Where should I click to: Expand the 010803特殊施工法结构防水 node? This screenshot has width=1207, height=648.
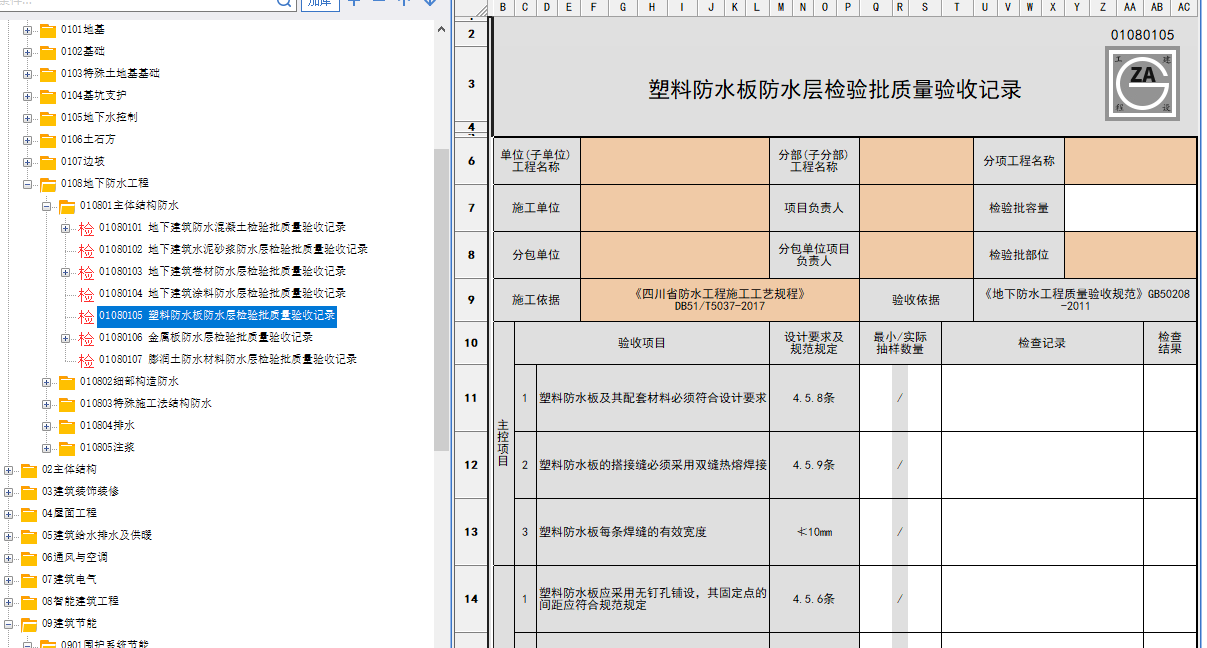[x=47, y=404]
